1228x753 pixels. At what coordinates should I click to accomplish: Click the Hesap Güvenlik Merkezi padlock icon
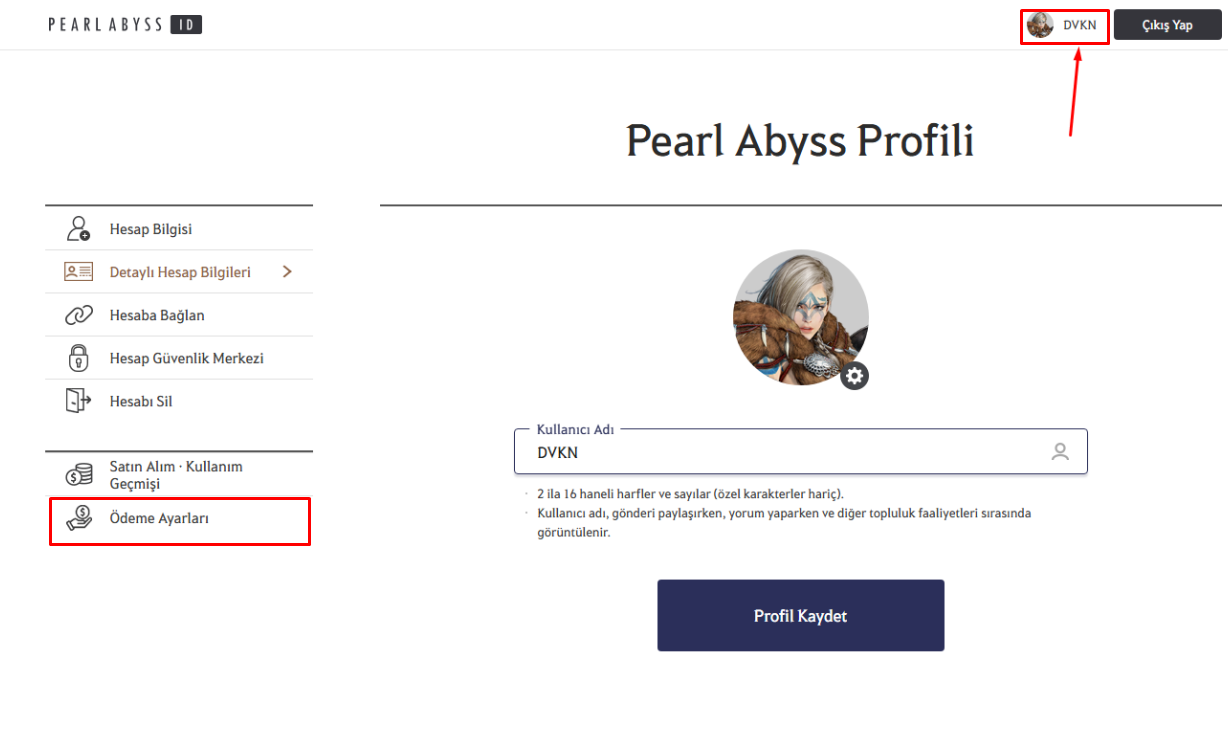[x=78, y=357]
